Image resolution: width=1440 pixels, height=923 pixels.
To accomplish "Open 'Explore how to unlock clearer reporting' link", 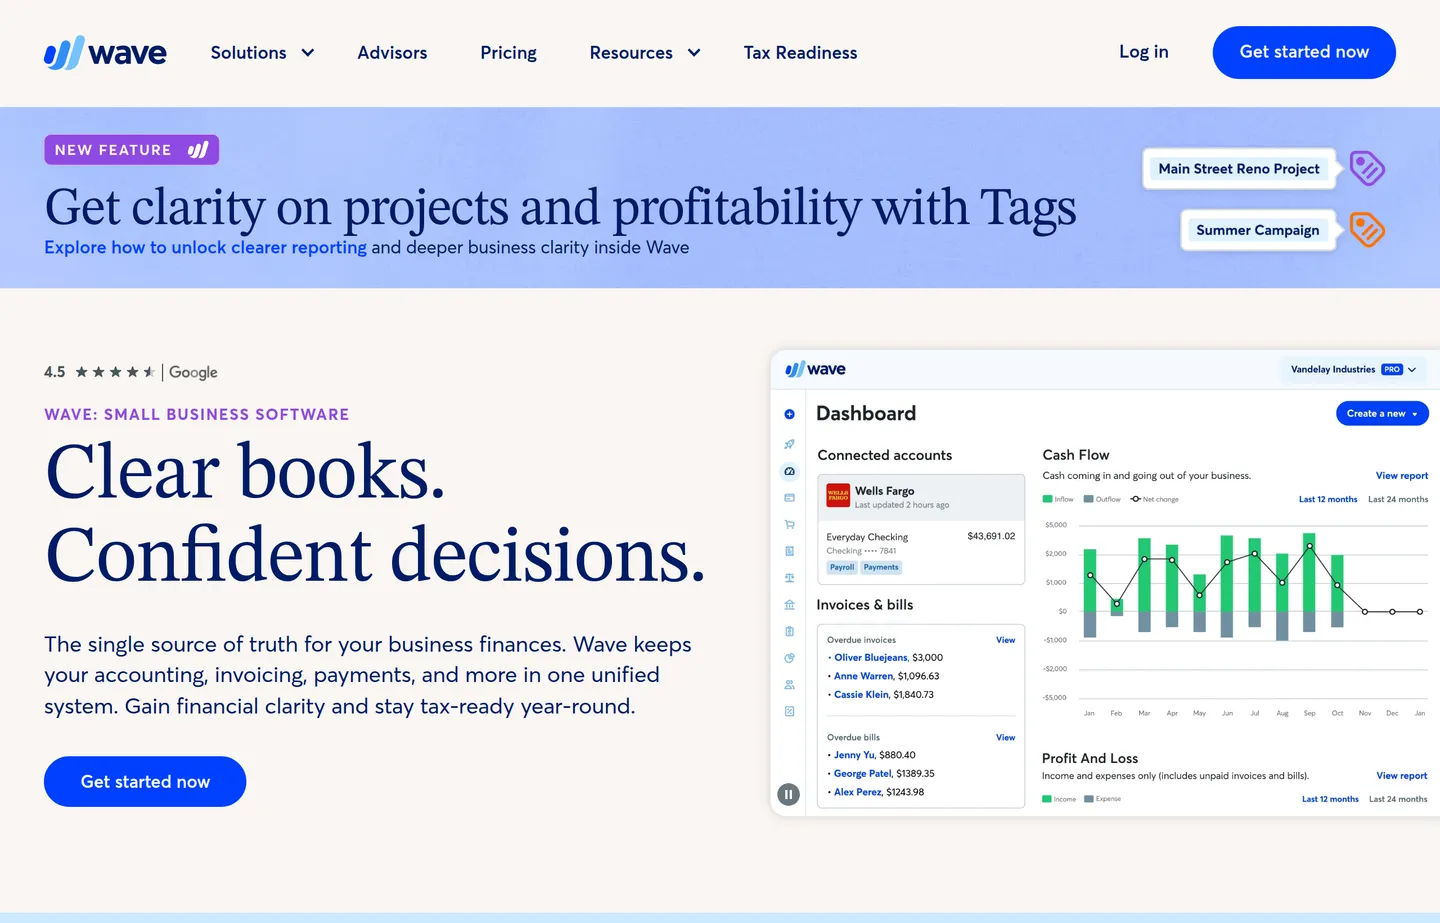I will (205, 247).
